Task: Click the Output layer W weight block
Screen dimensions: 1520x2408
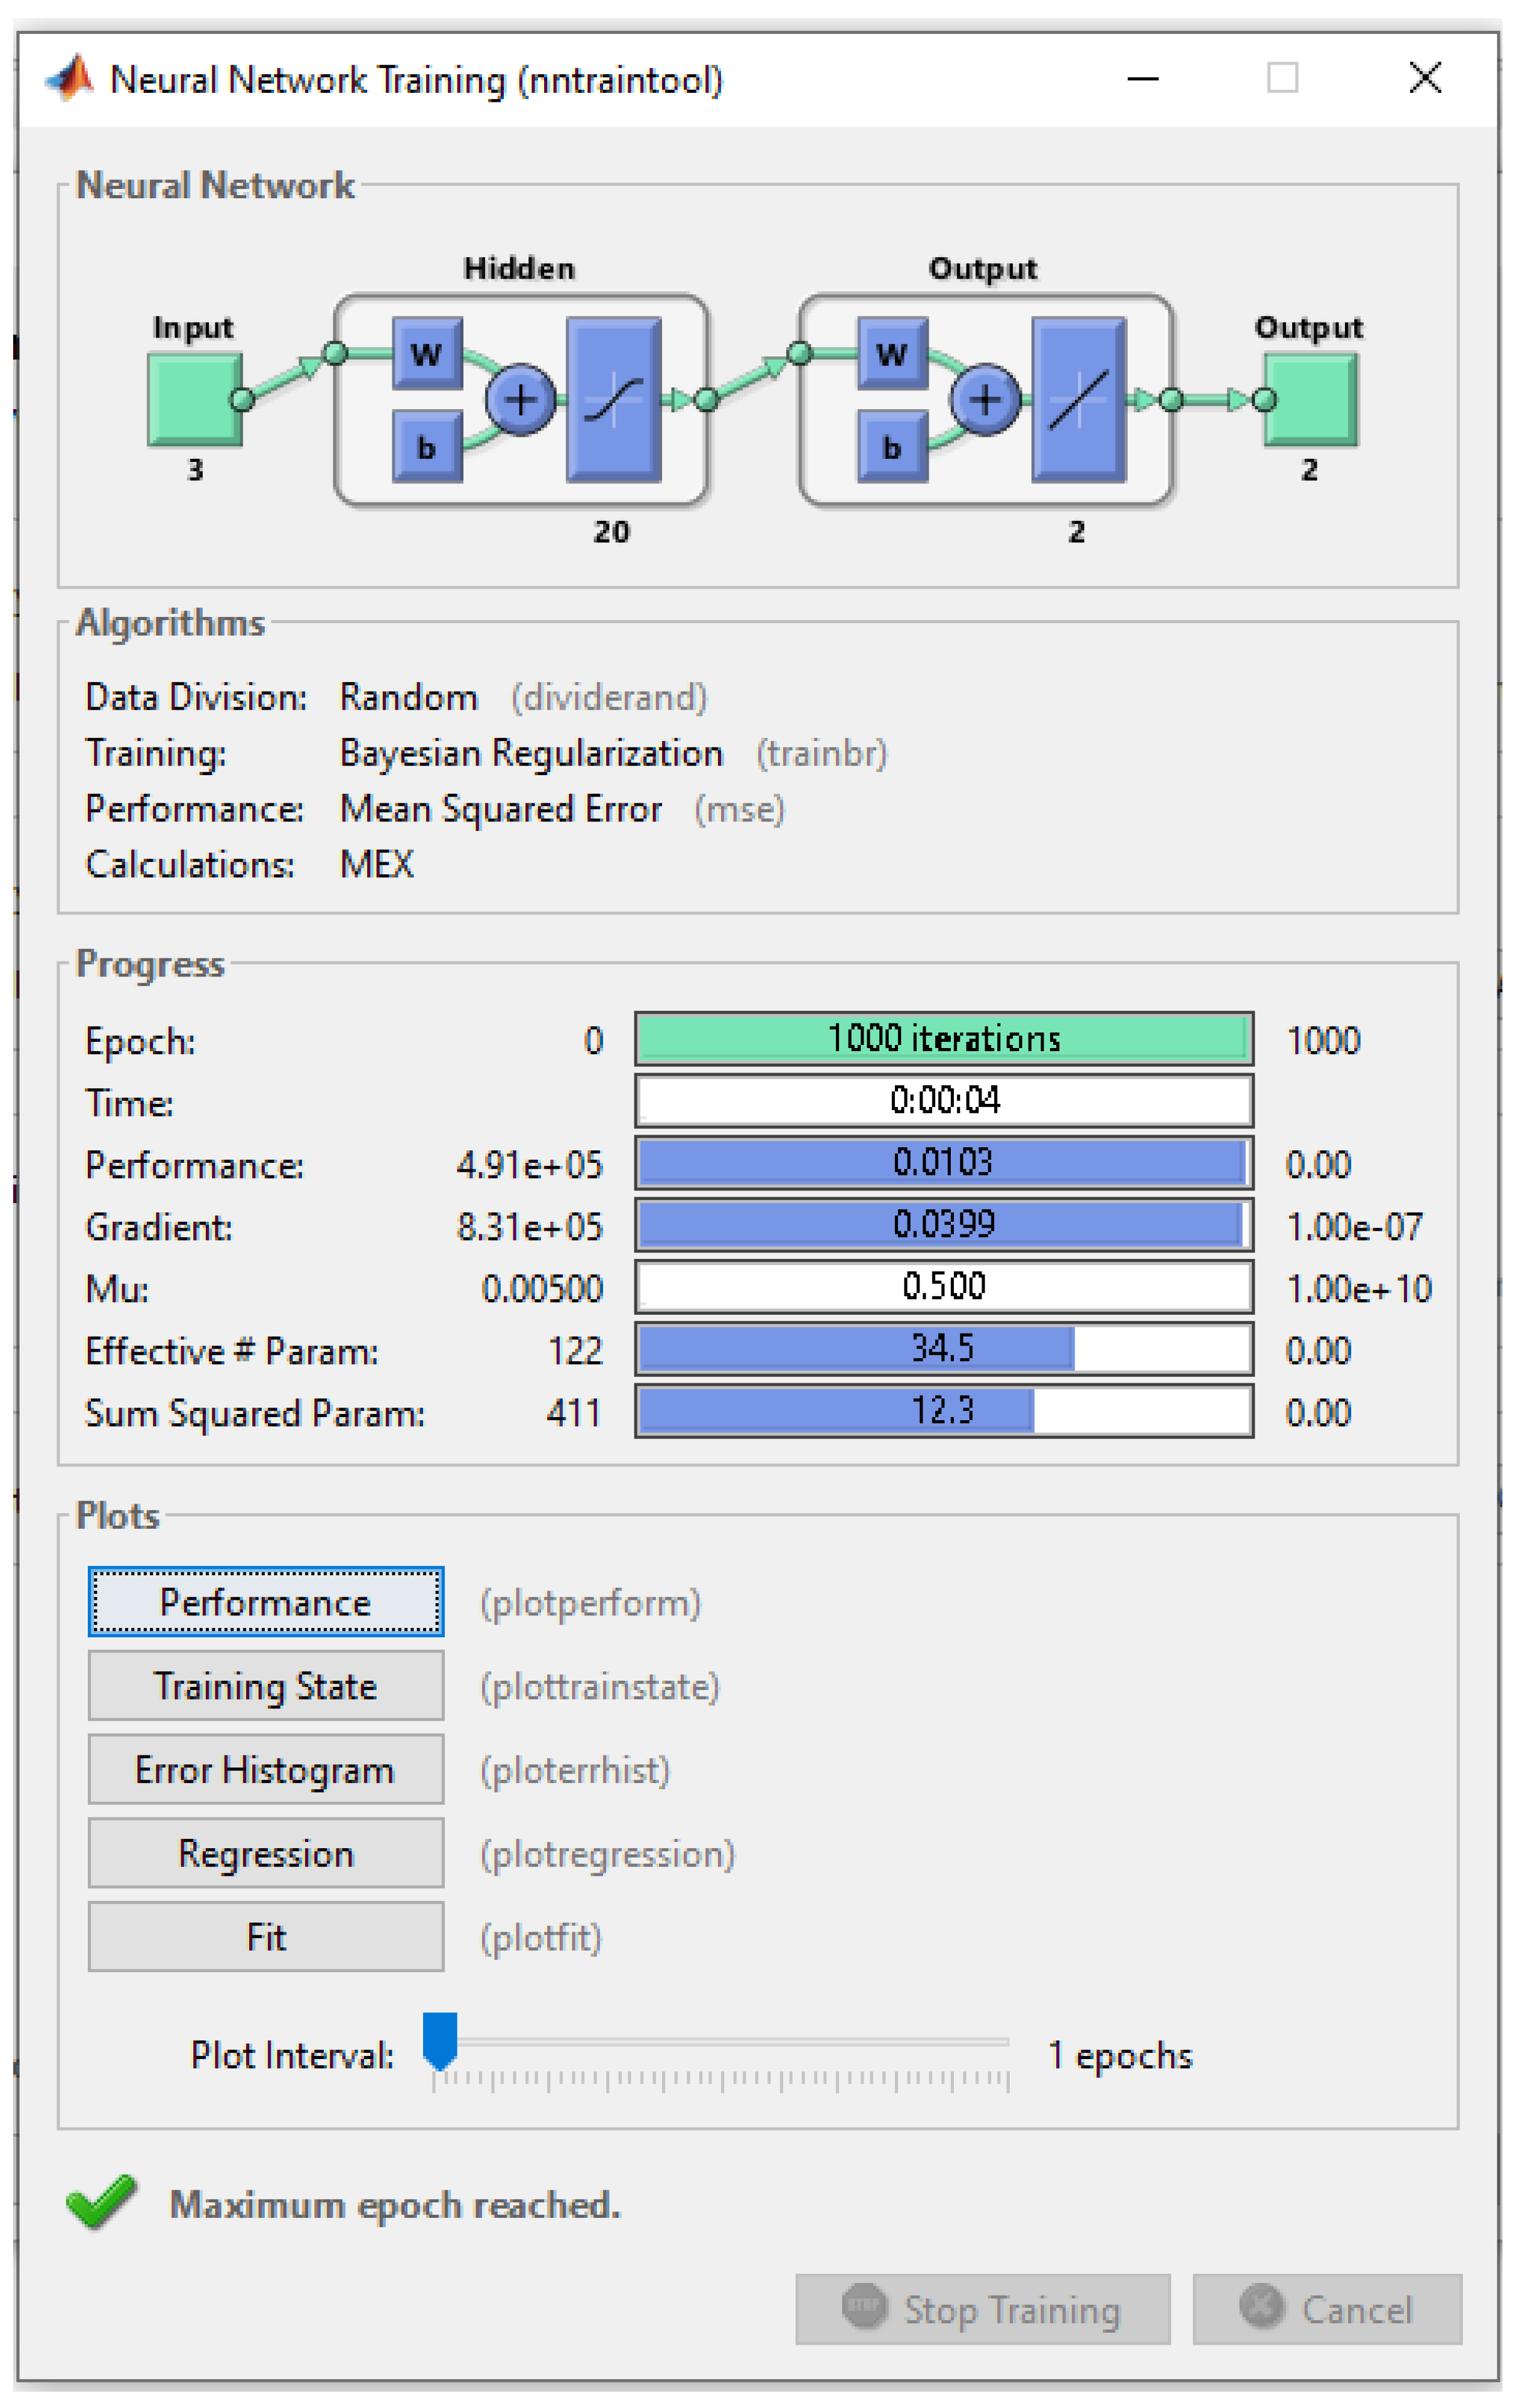Action: point(892,353)
